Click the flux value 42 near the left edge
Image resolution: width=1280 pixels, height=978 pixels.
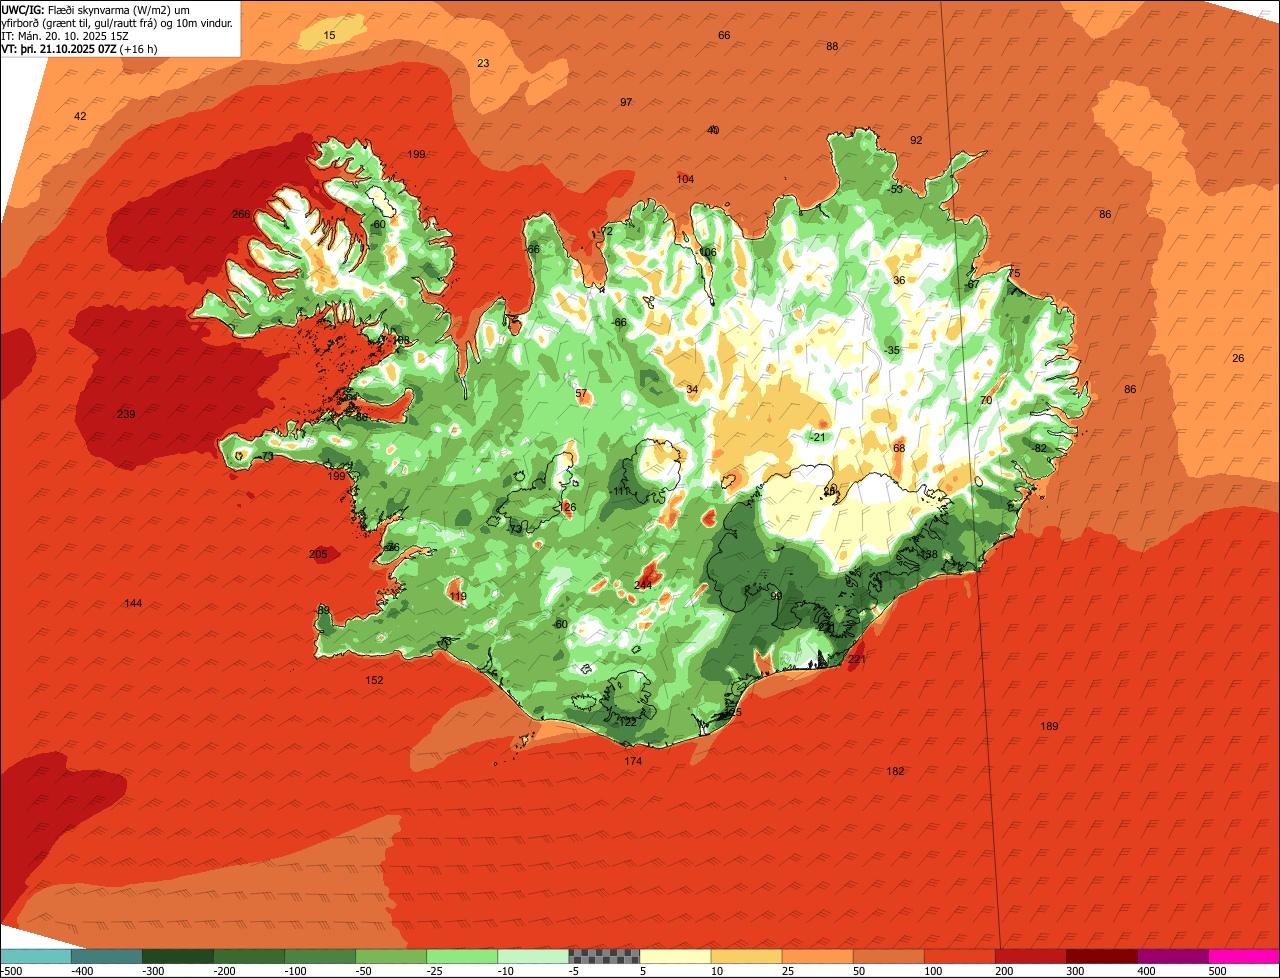tap(81, 116)
